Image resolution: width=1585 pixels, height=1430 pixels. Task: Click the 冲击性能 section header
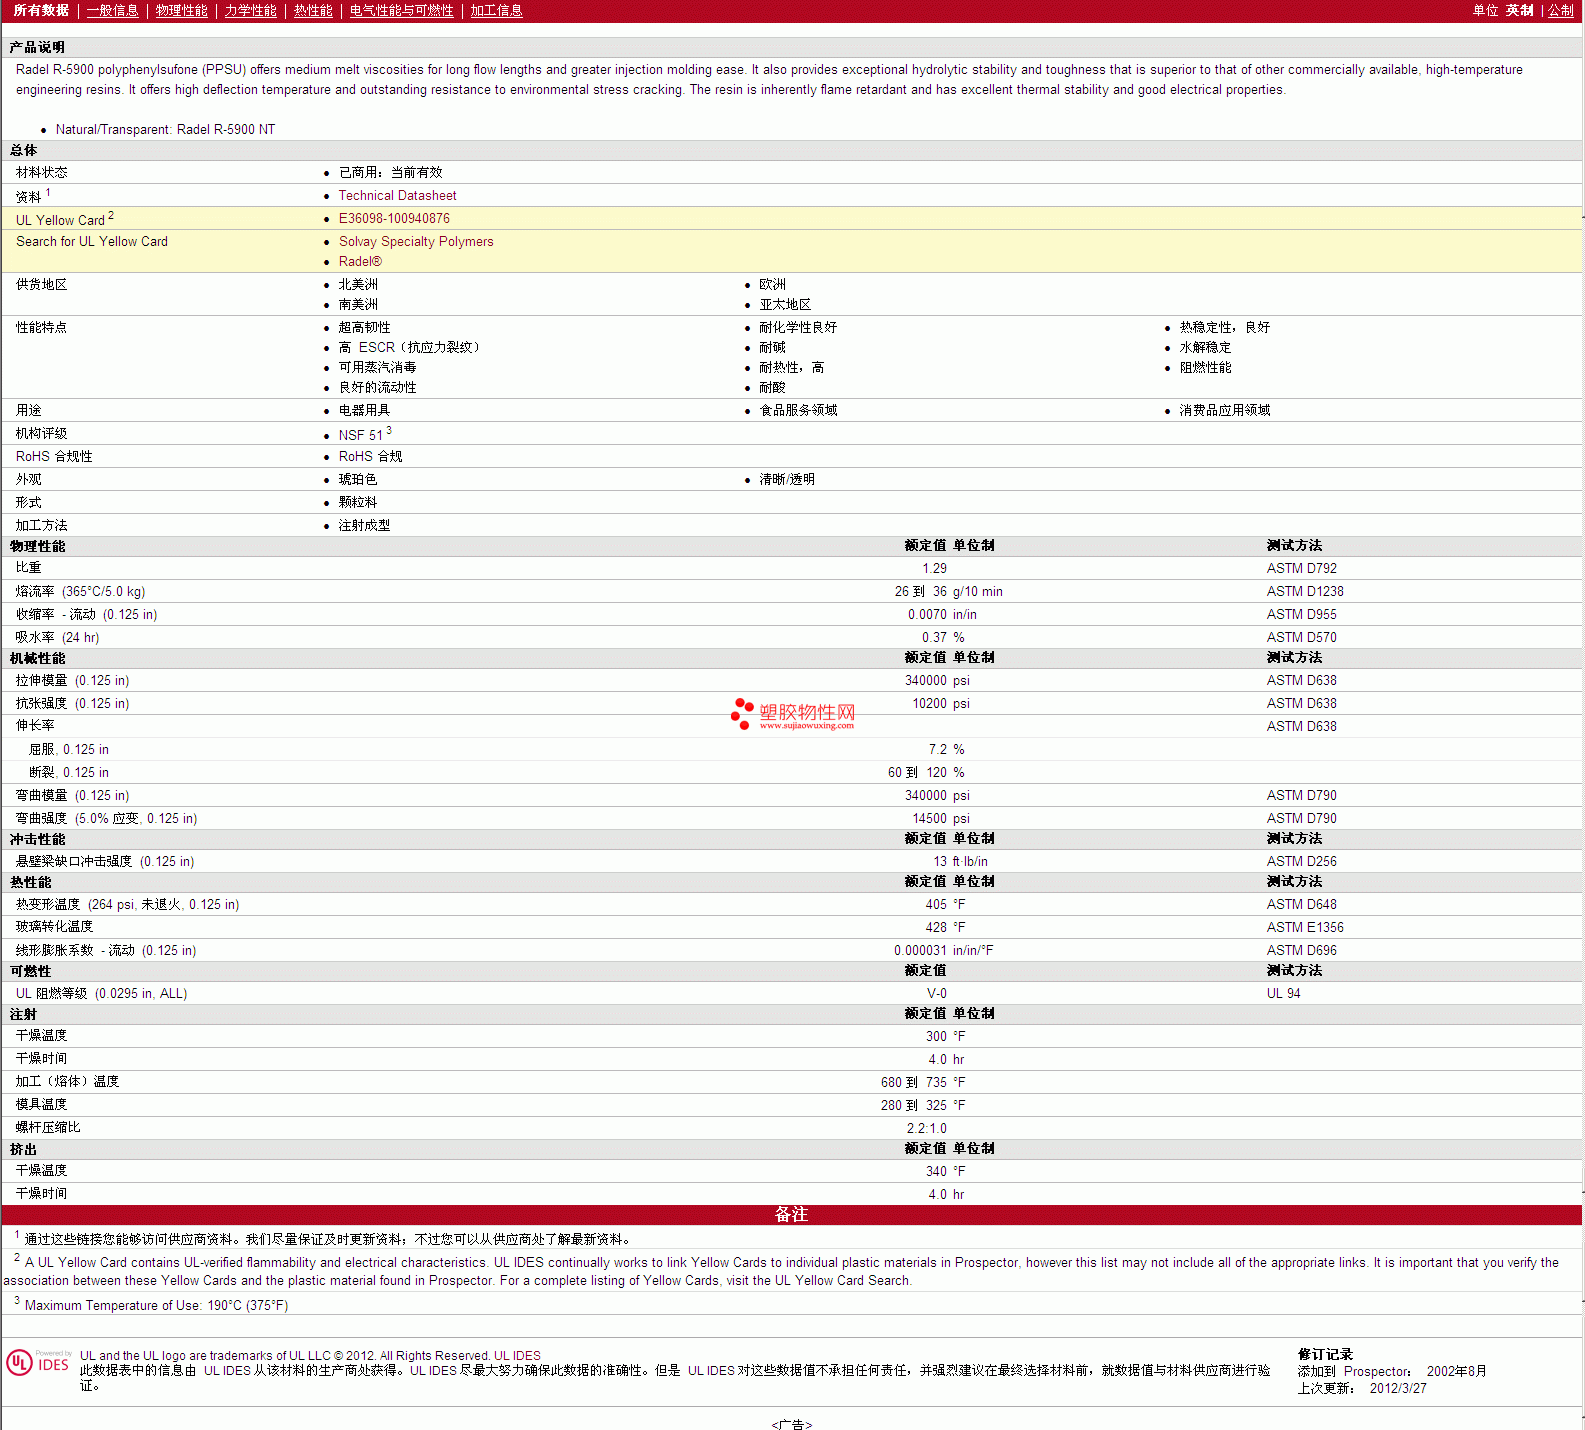click(x=37, y=840)
